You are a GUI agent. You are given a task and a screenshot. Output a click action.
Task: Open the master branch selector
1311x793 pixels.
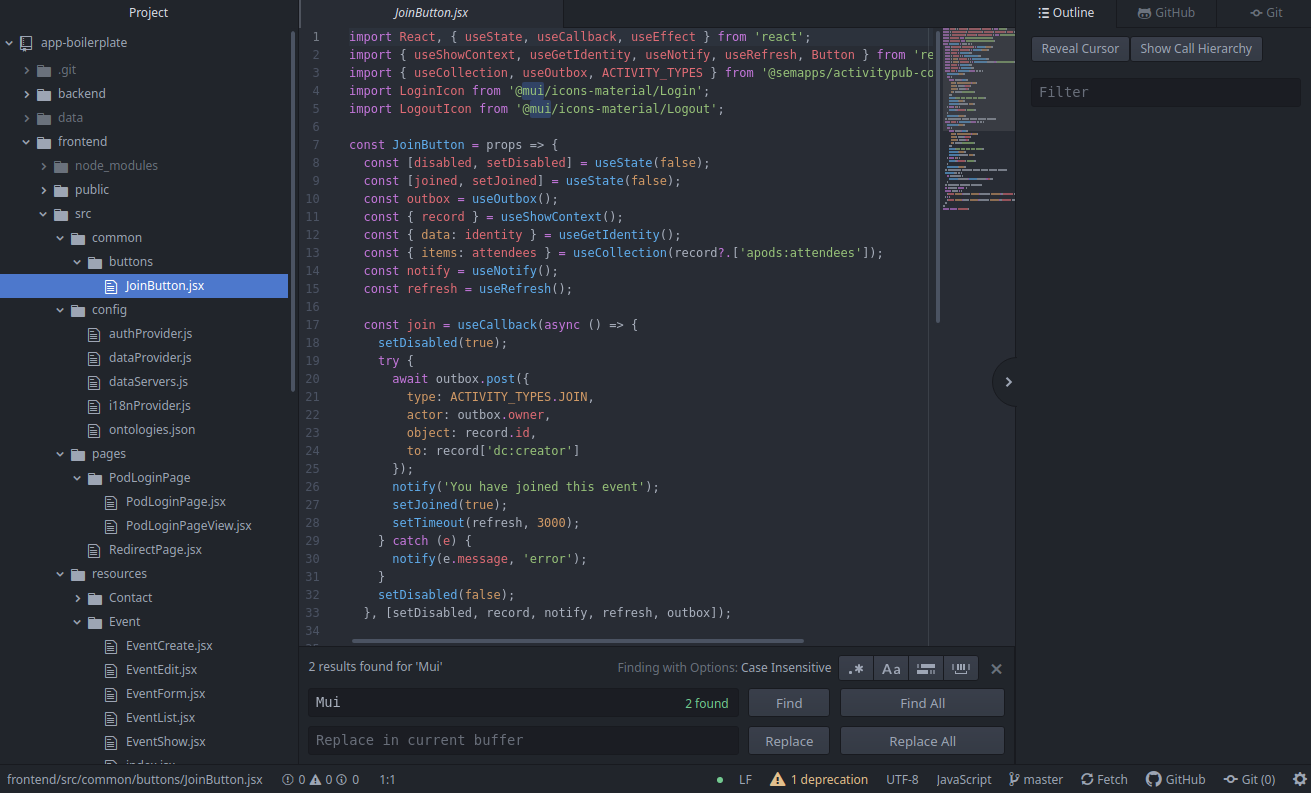1035,780
